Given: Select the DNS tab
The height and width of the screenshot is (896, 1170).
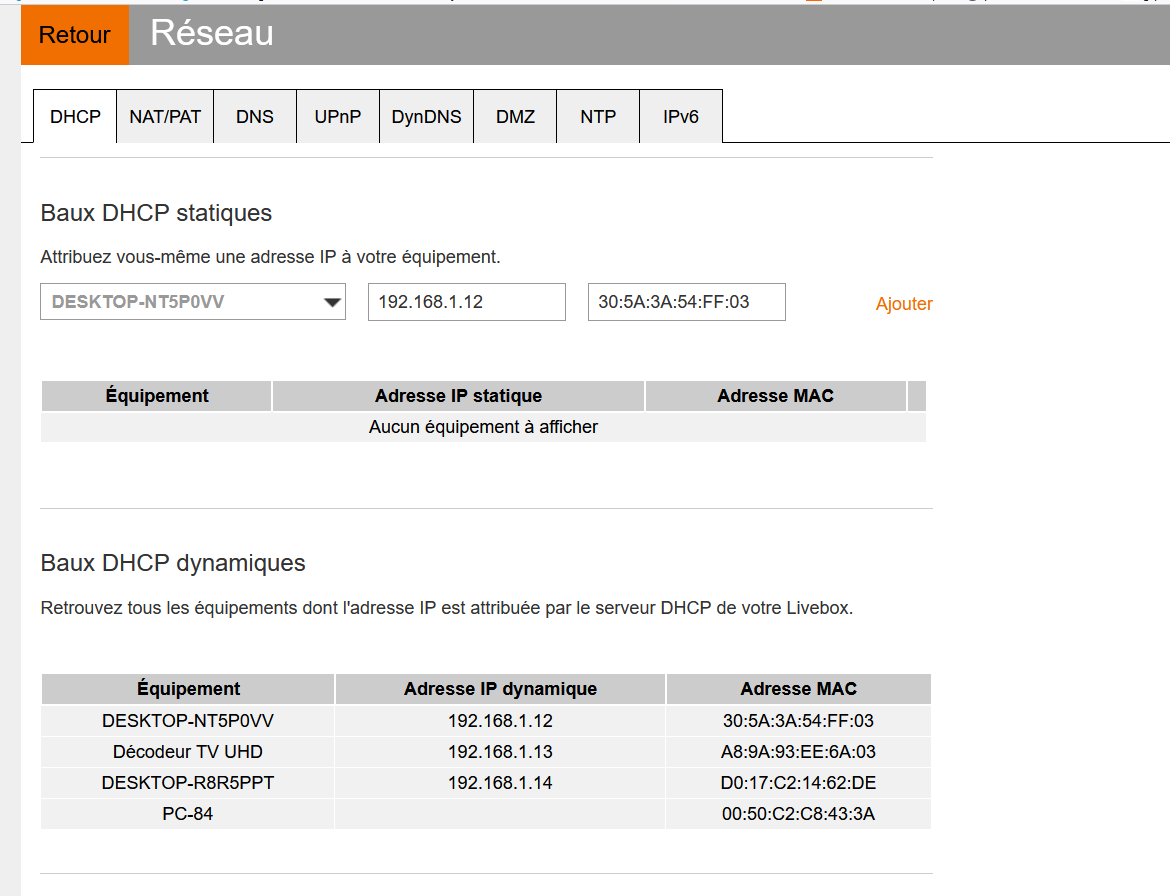Looking at the screenshot, I should click(x=255, y=117).
